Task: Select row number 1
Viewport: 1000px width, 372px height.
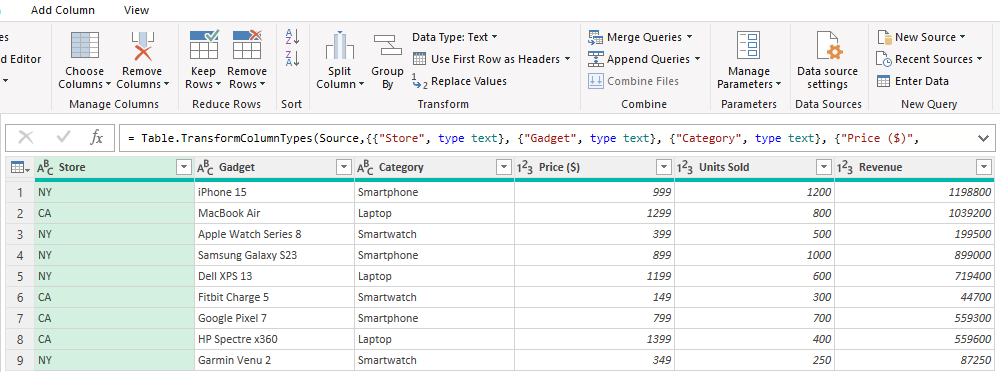Action: (x=19, y=191)
